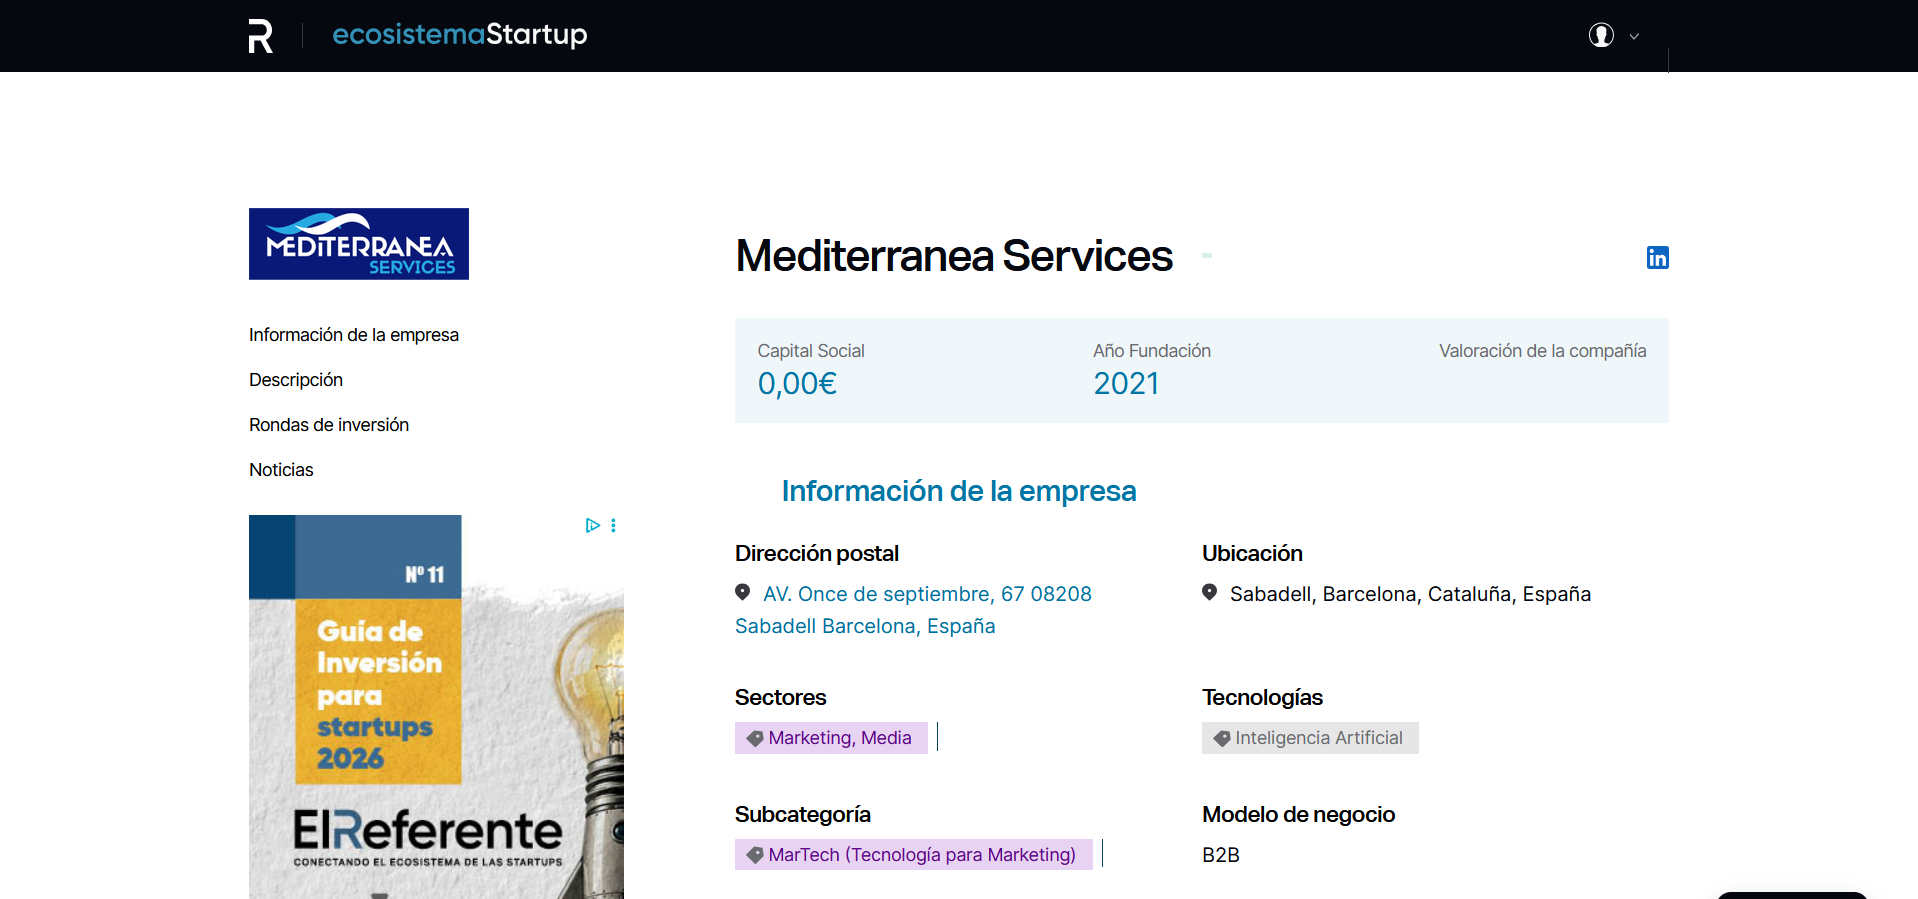
Task: Click the Capital Social value 0,00€
Action: (x=797, y=384)
